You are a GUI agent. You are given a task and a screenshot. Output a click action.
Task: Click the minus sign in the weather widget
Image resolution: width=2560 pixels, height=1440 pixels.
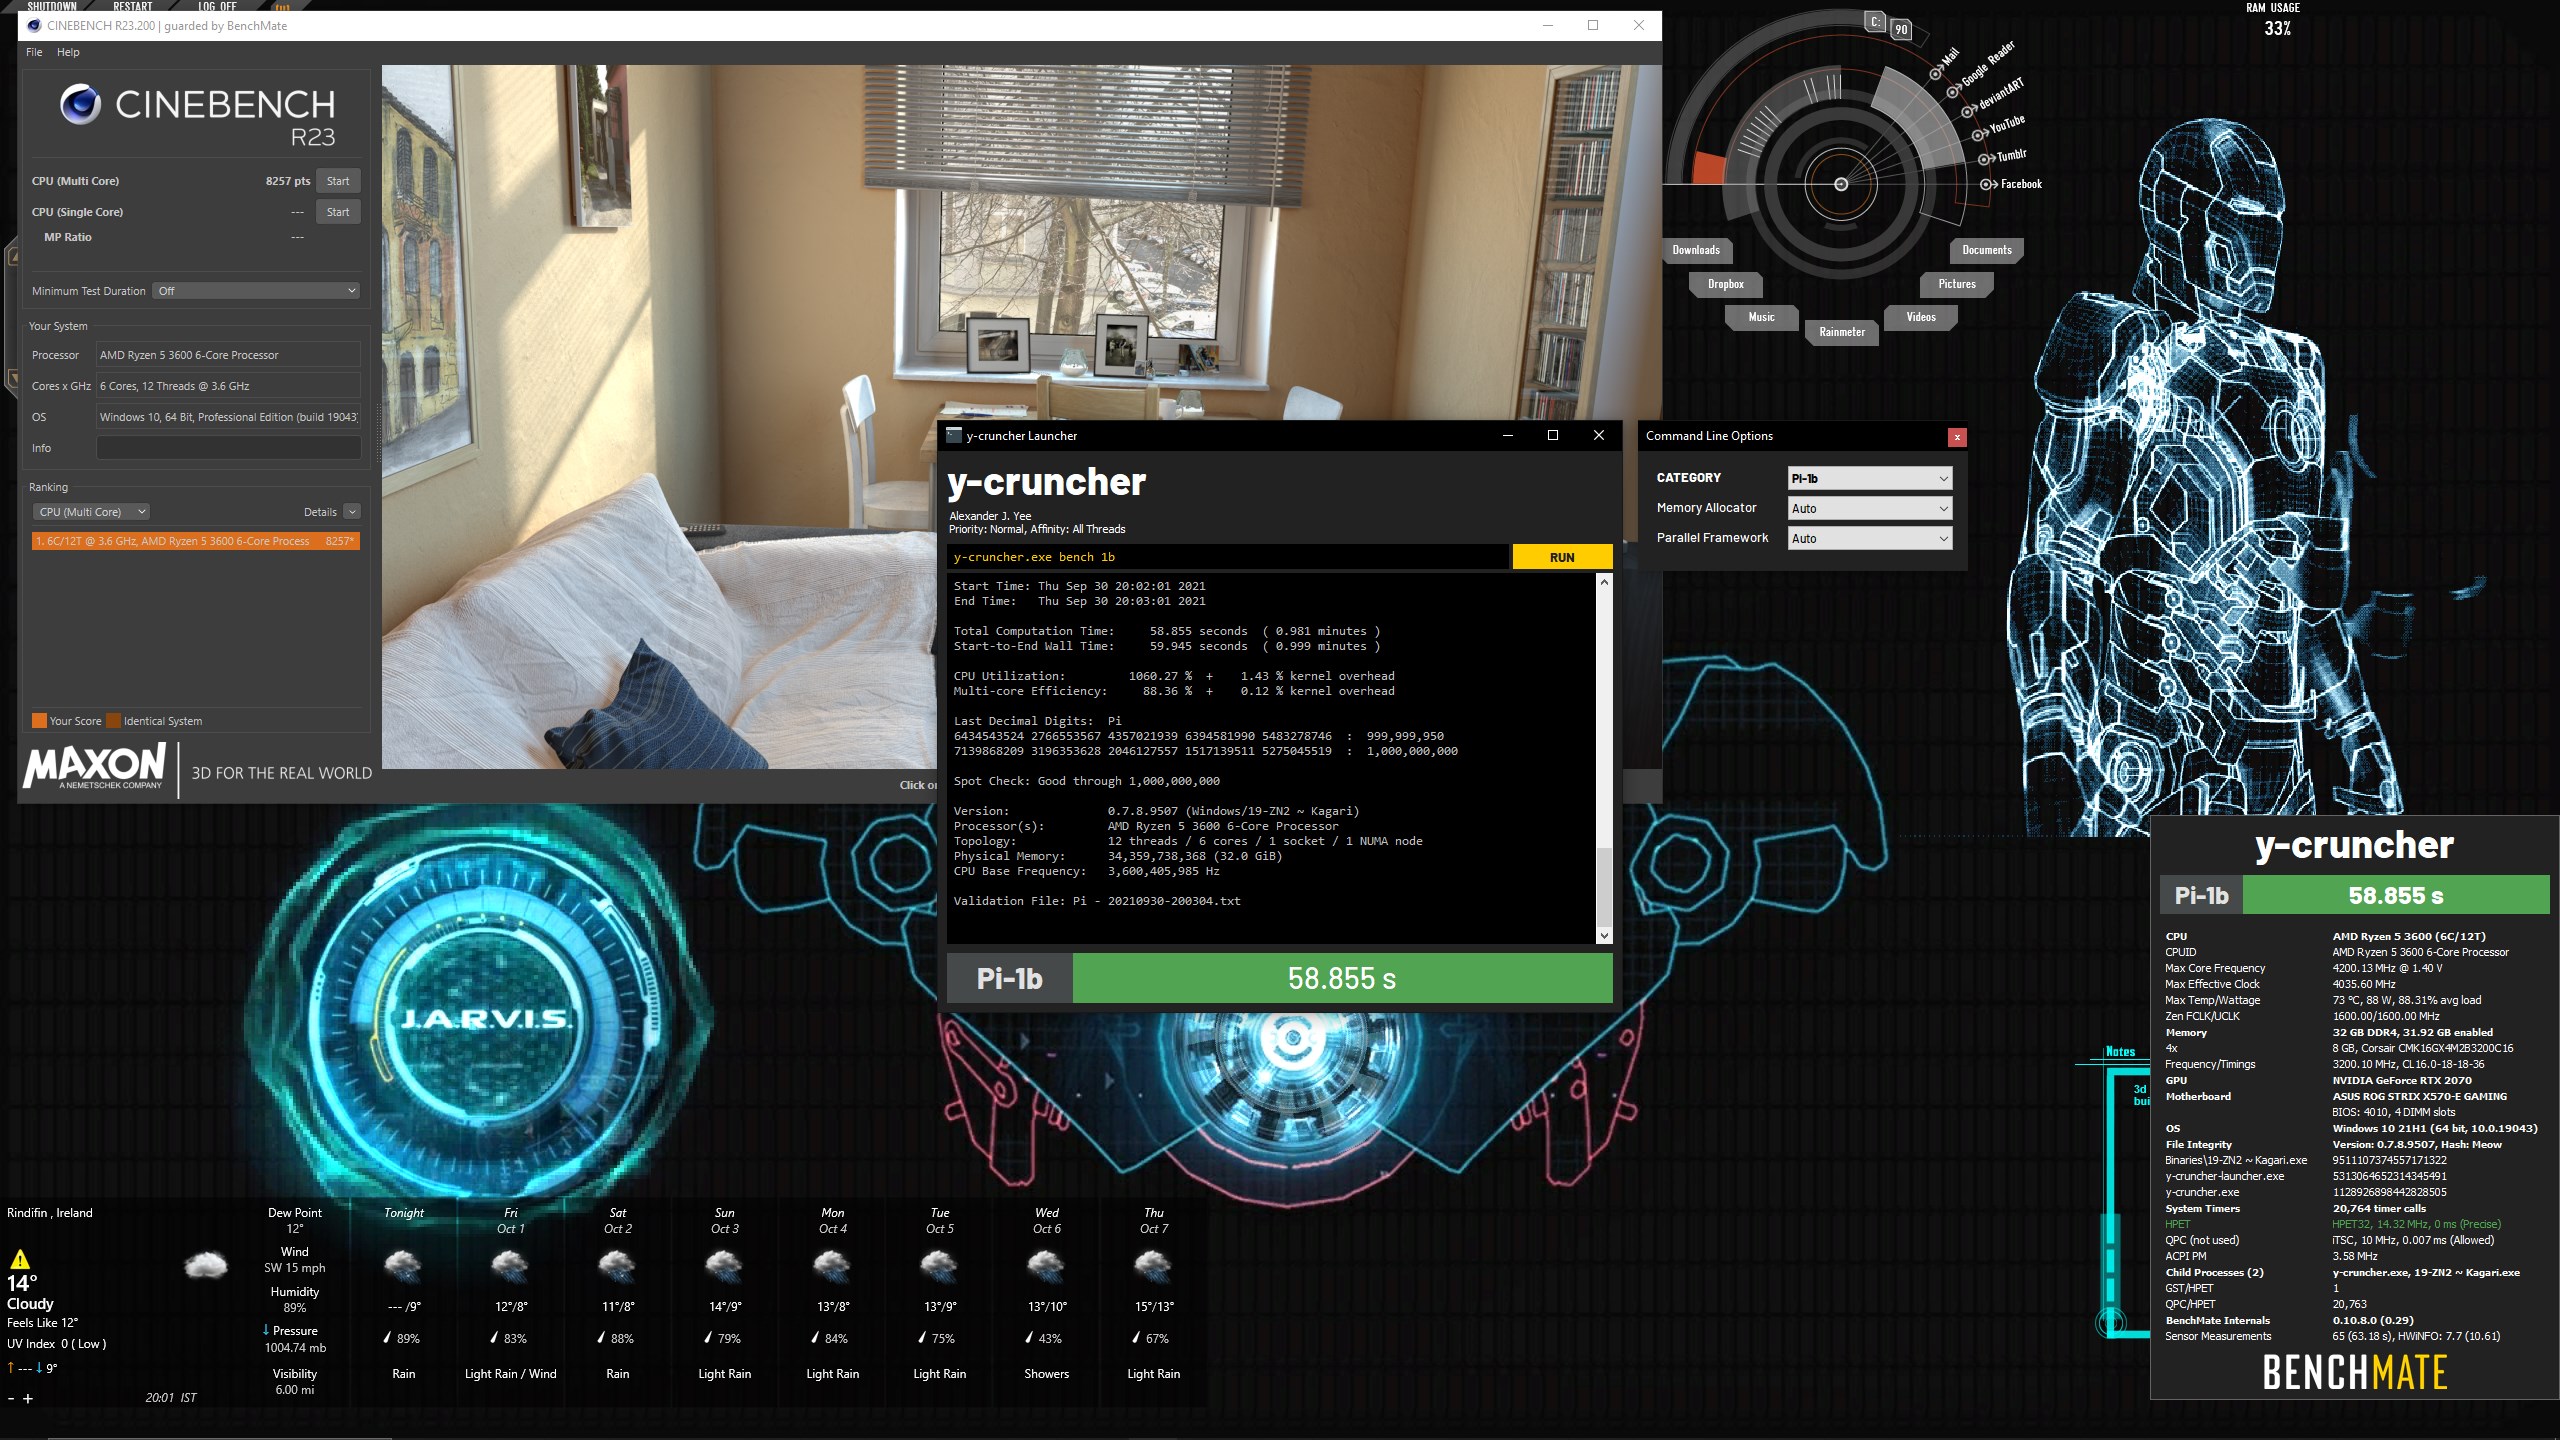click(11, 1399)
